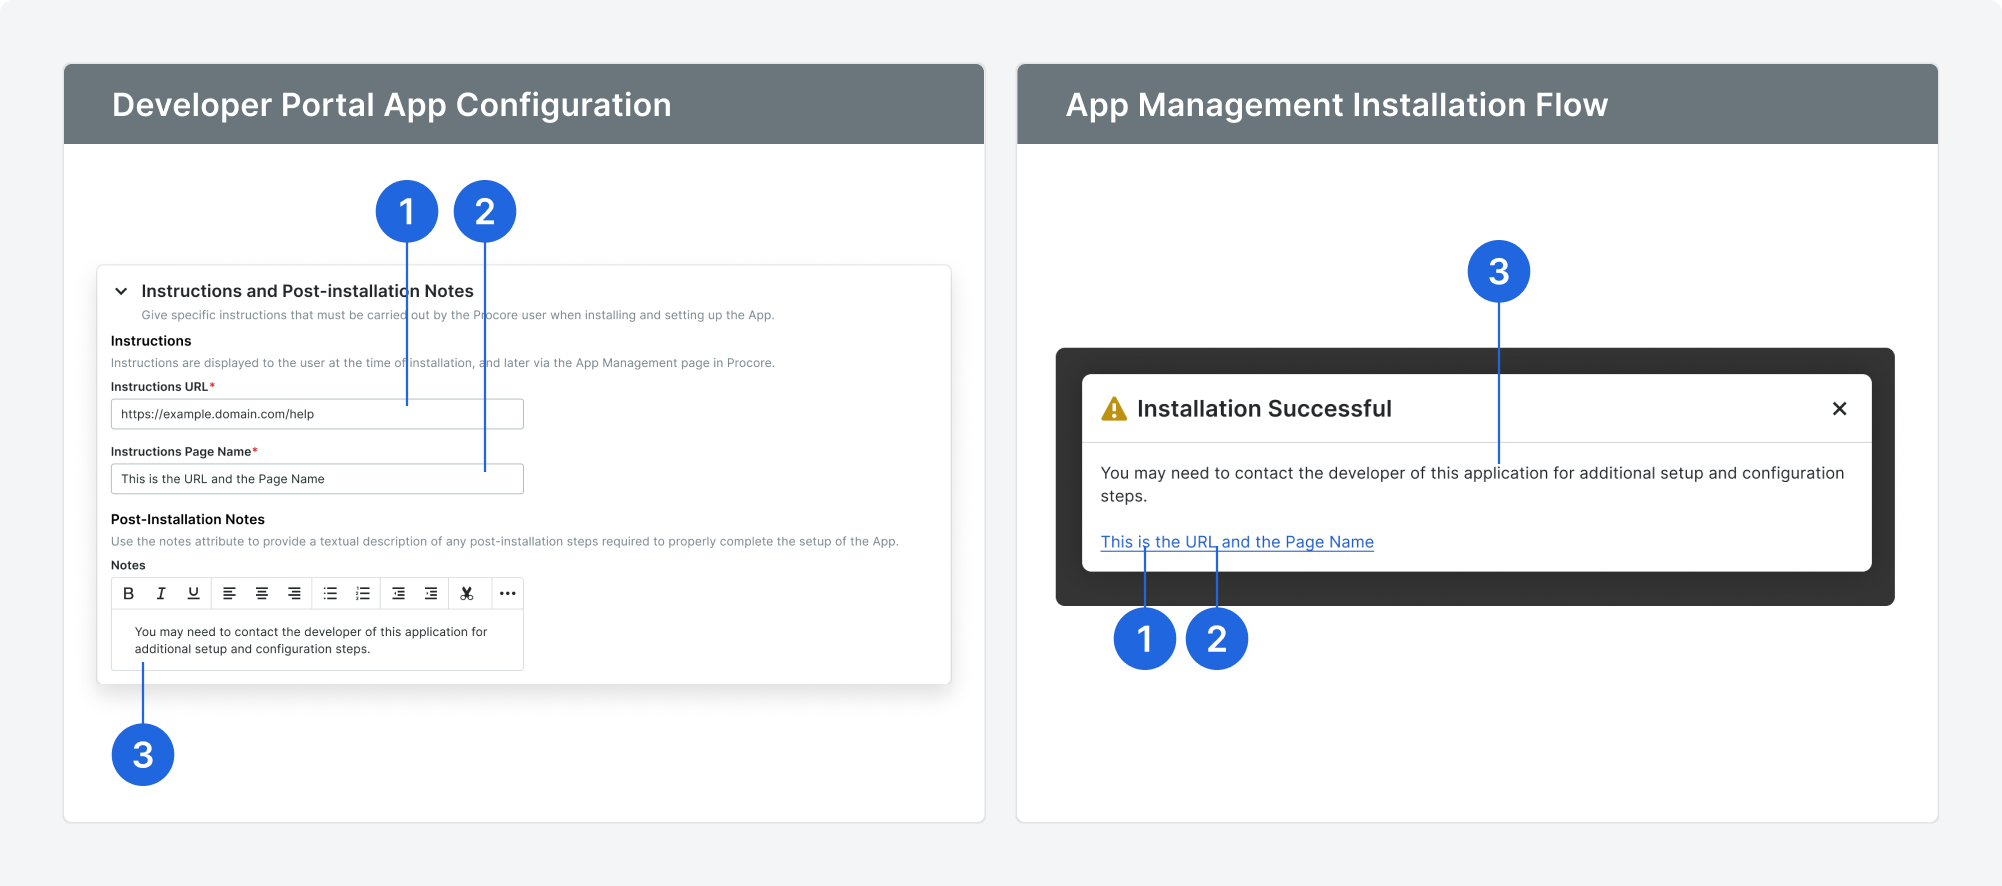This screenshot has height=886, width=2002.
Task: Click the 'Instructions Page Name' field label
Action: (181, 452)
